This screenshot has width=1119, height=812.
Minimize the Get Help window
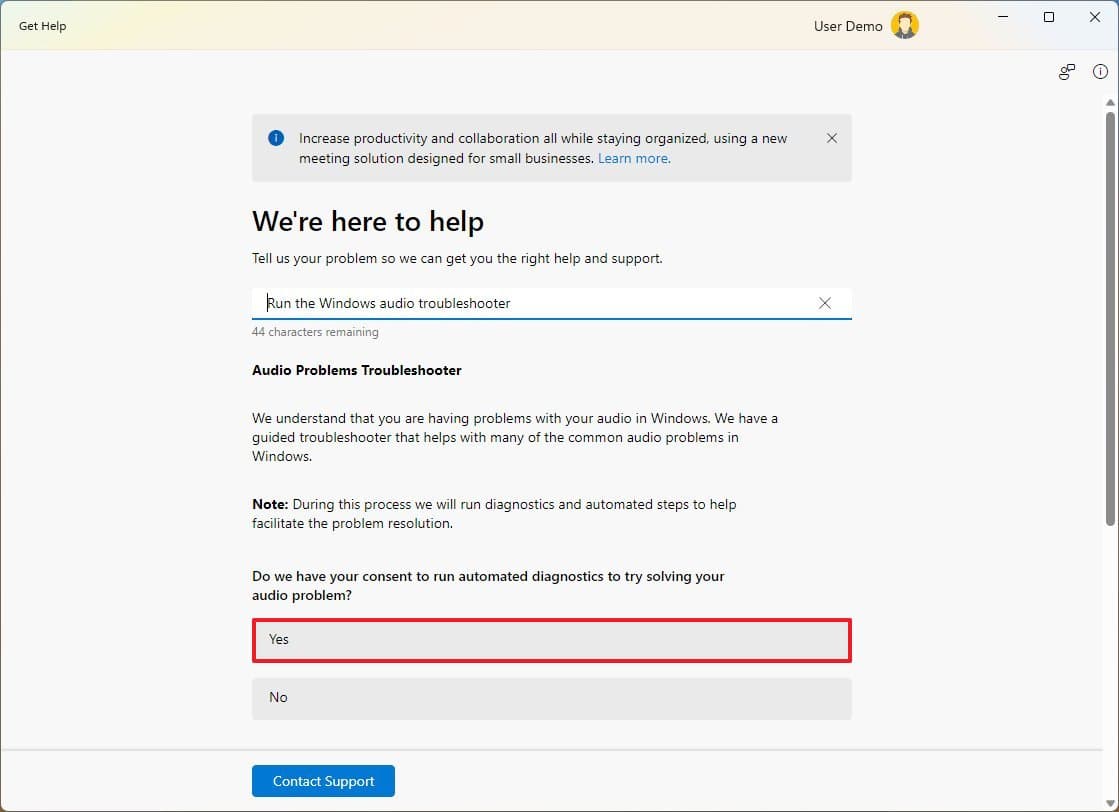(1003, 17)
